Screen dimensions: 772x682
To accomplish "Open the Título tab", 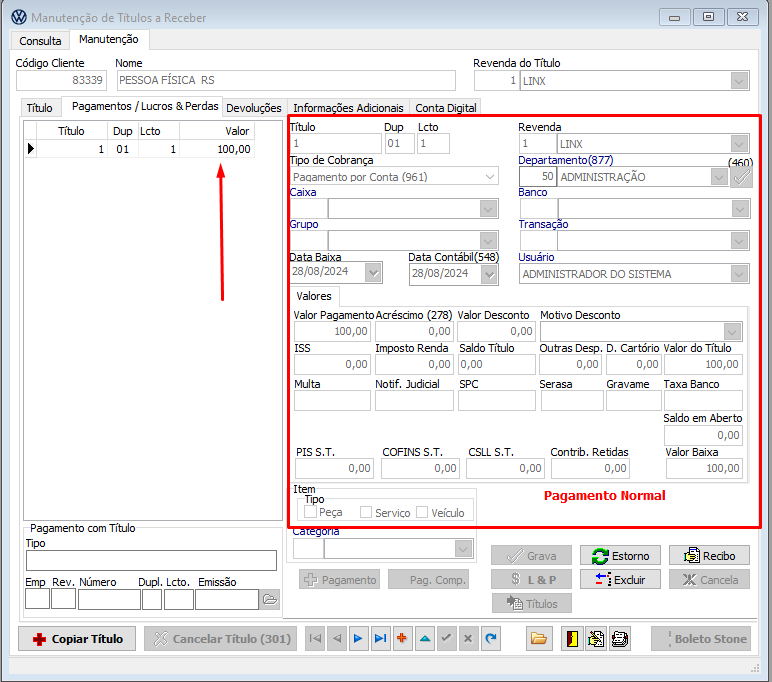I will tap(39, 107).
